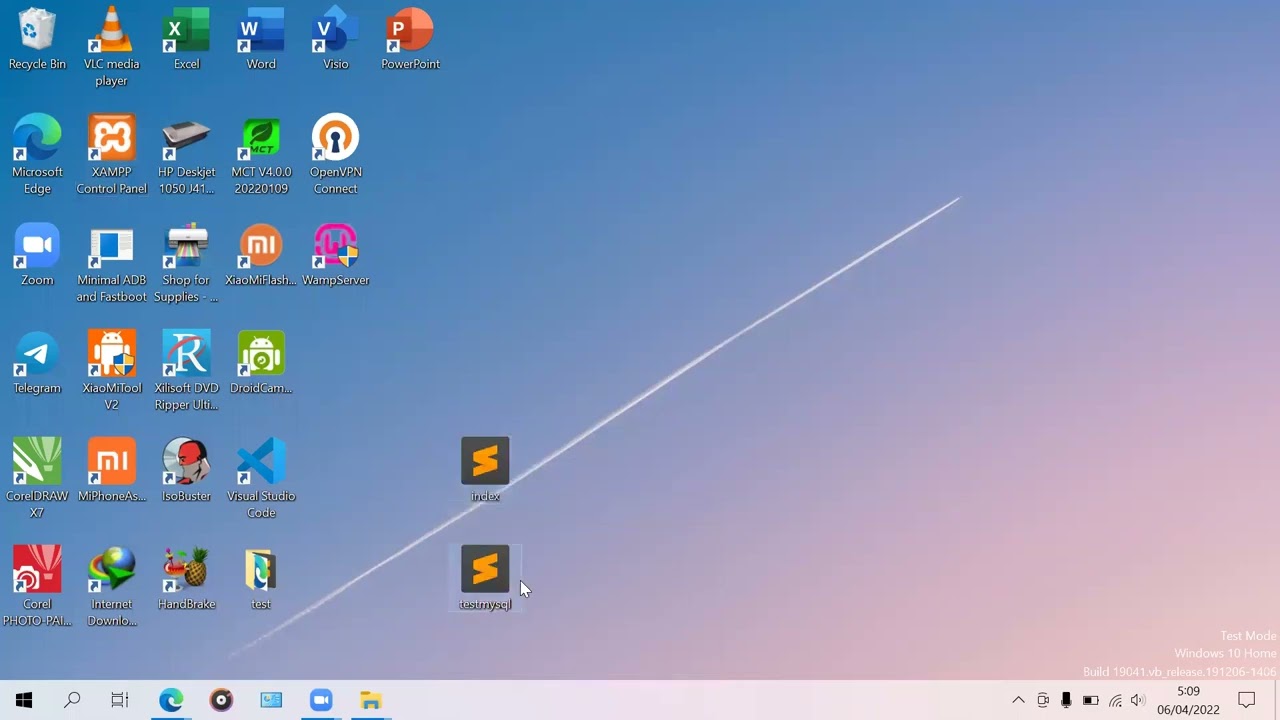Viewport: 1280px width, 720px height.
Task: Select the Corel PHOTO-PAINT shortcut
Action: click(x=37, y=587)
